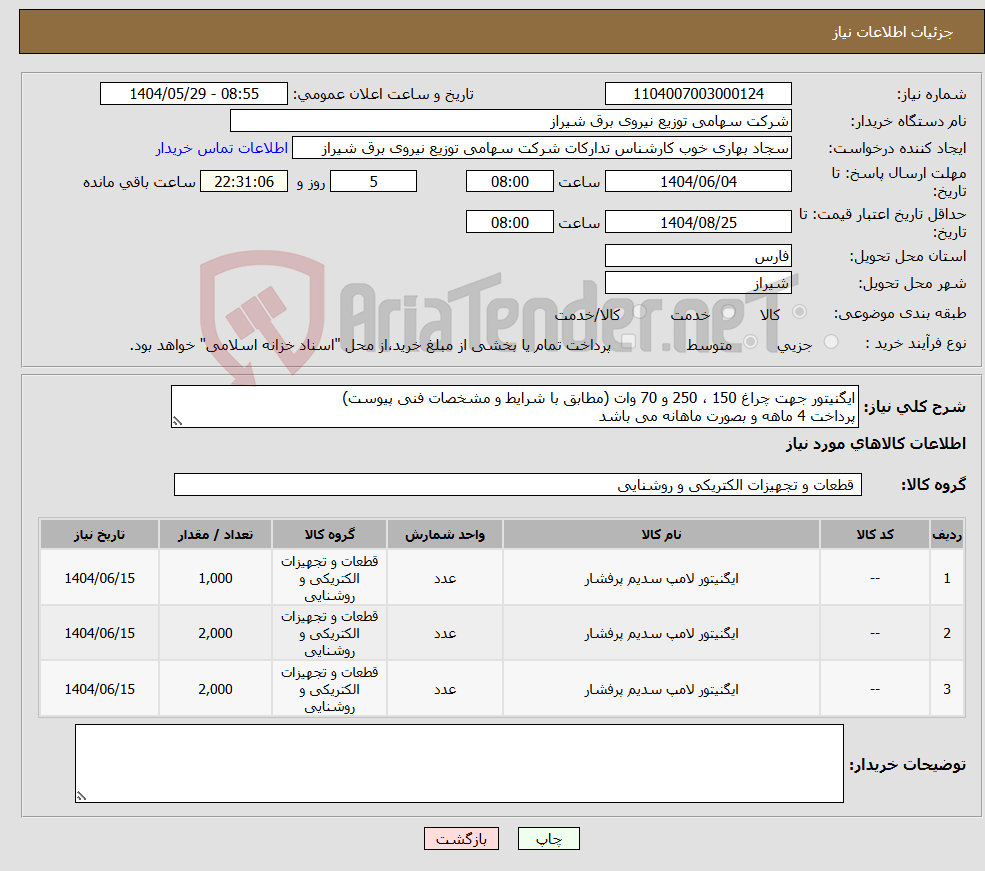Click the goods group field قطعات و تجهیزات الکتریکی
985x871 pixels.
pyautogui.click(x=518, y=485)
